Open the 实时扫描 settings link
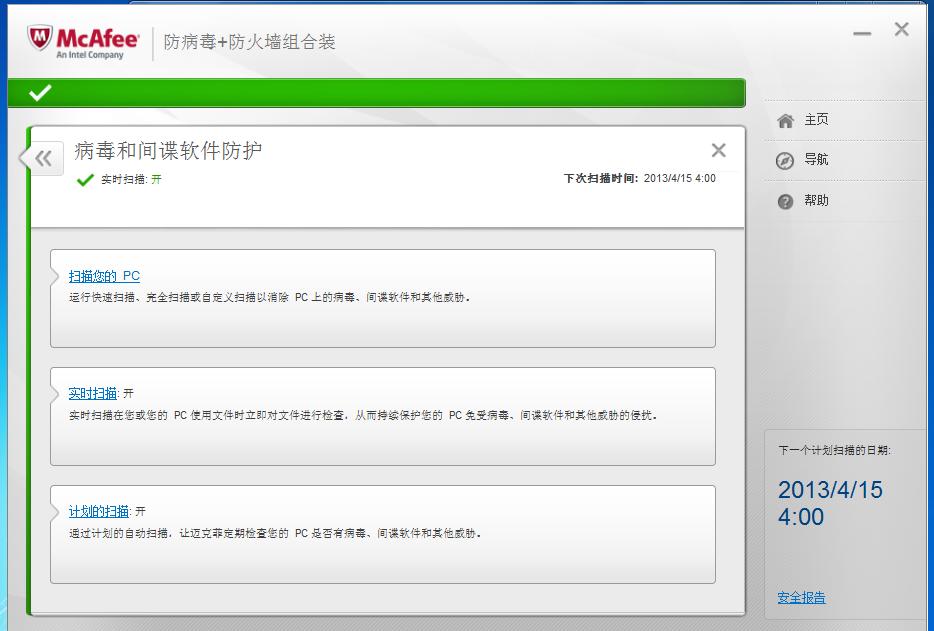 coord(93,393)
